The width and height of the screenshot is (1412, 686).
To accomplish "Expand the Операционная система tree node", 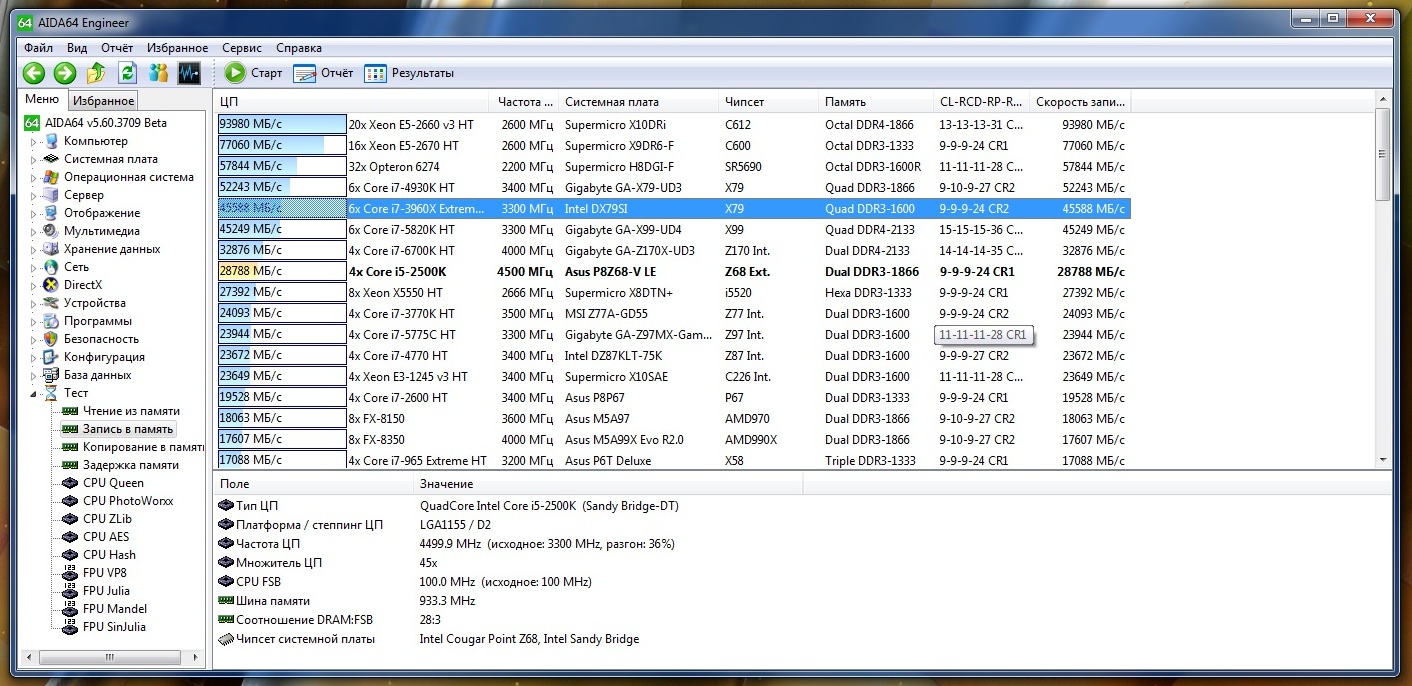I will 33,177.
